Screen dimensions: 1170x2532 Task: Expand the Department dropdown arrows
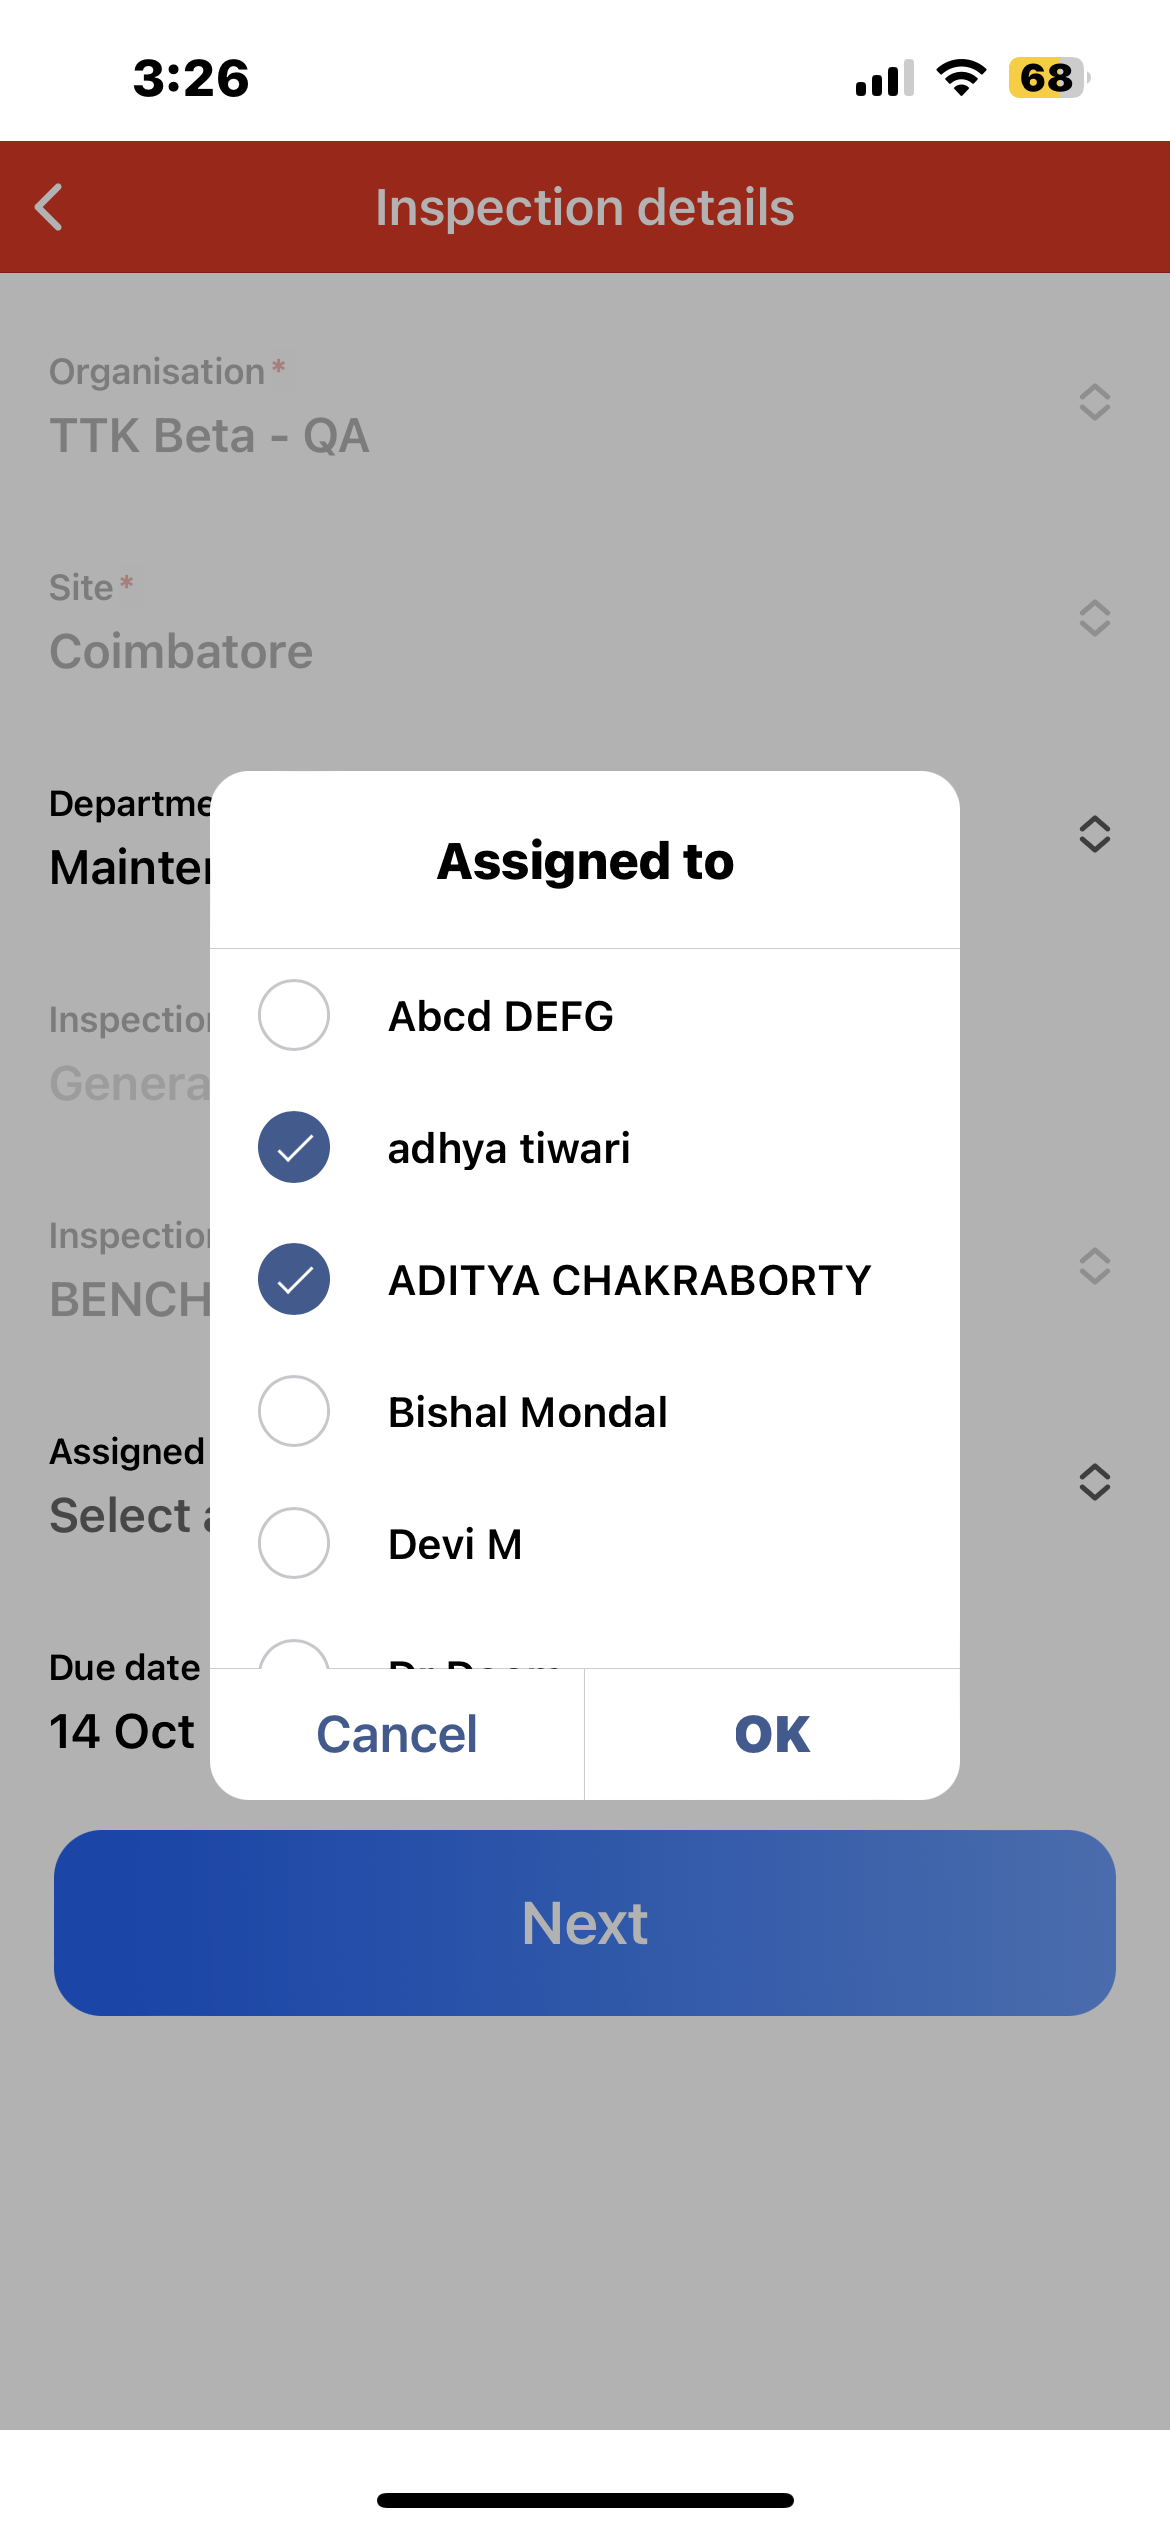pos(1095,834)
